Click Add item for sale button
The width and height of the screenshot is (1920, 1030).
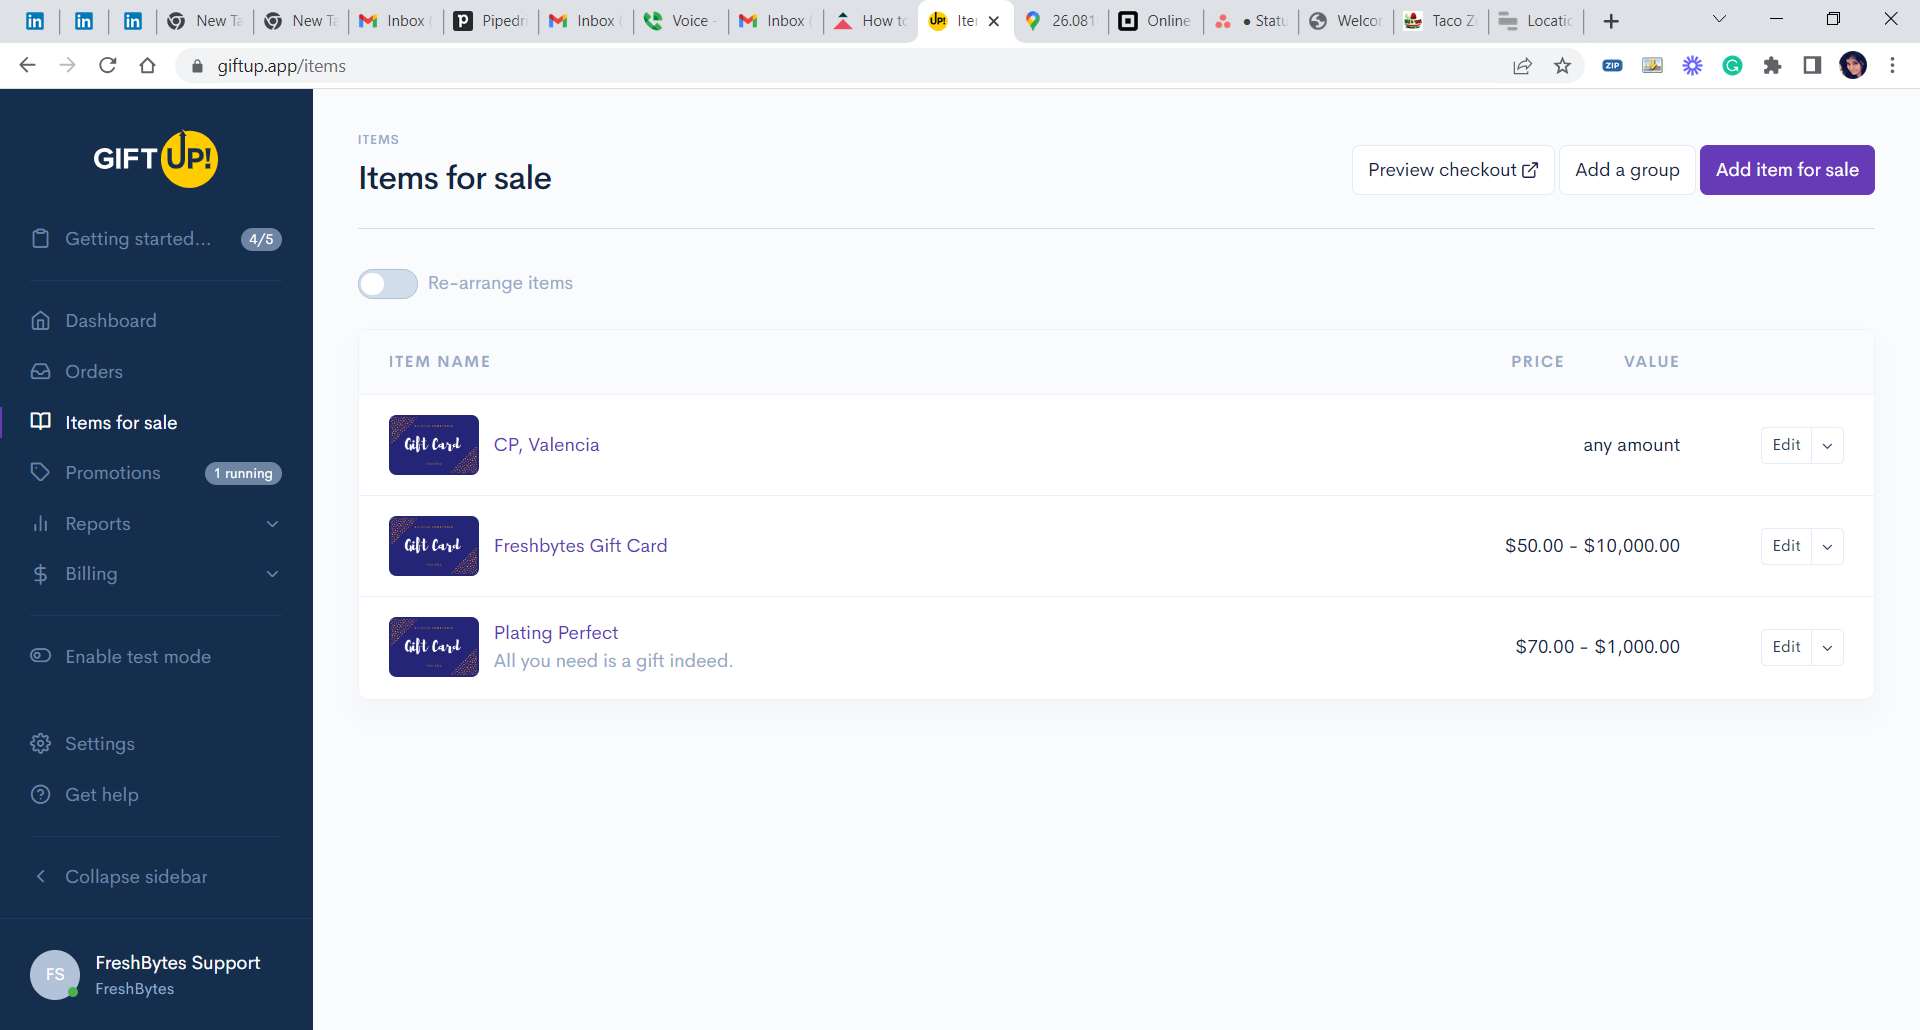coord(1786,170)
